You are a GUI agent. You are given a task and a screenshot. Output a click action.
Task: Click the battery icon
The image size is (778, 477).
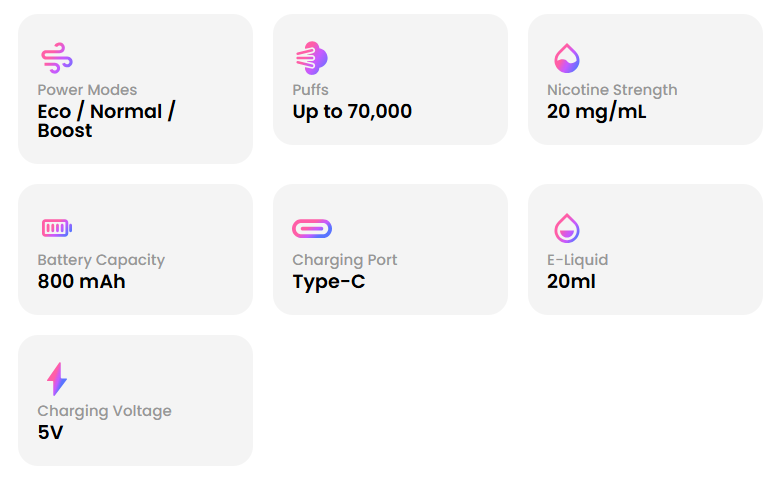(57, 228)
